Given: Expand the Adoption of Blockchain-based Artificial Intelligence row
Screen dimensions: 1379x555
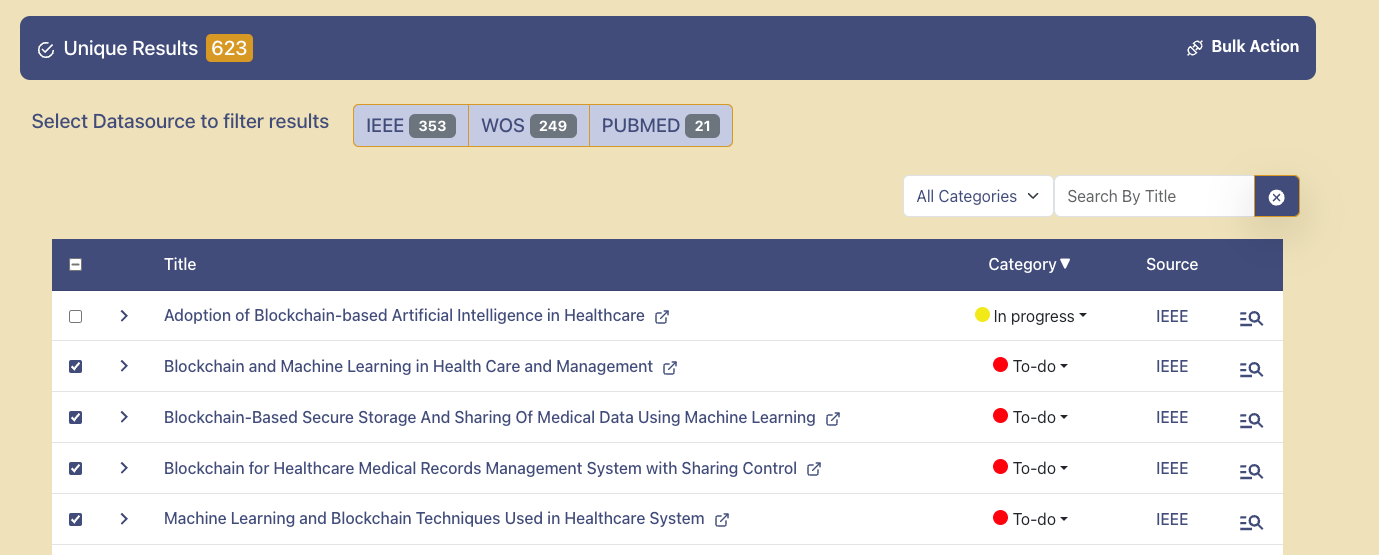Looking at the screenshot, I should pos(124,316).
